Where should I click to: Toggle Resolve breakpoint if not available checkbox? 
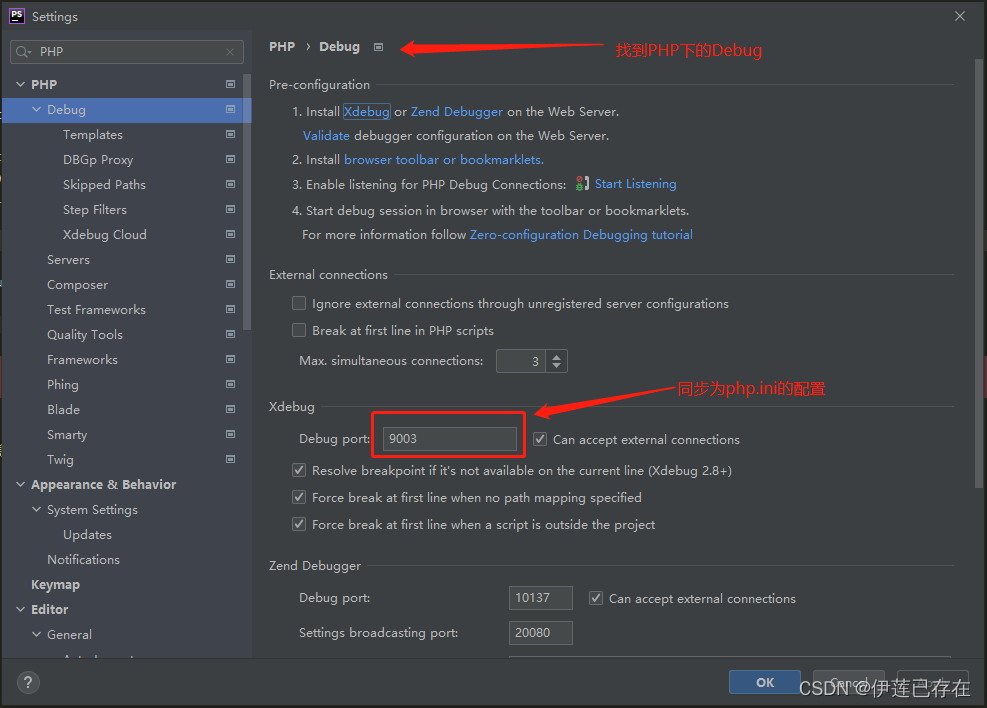[x=299, y=470]
